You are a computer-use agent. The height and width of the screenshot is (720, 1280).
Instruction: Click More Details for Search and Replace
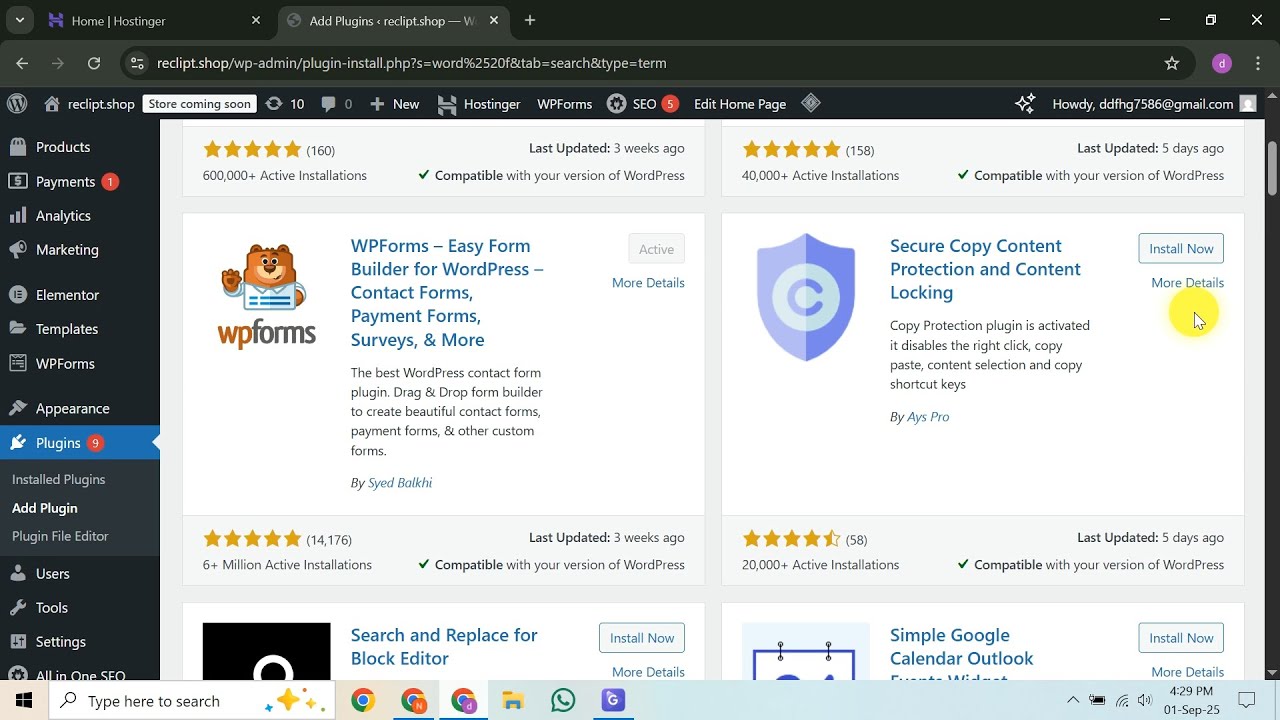point(648,672)
